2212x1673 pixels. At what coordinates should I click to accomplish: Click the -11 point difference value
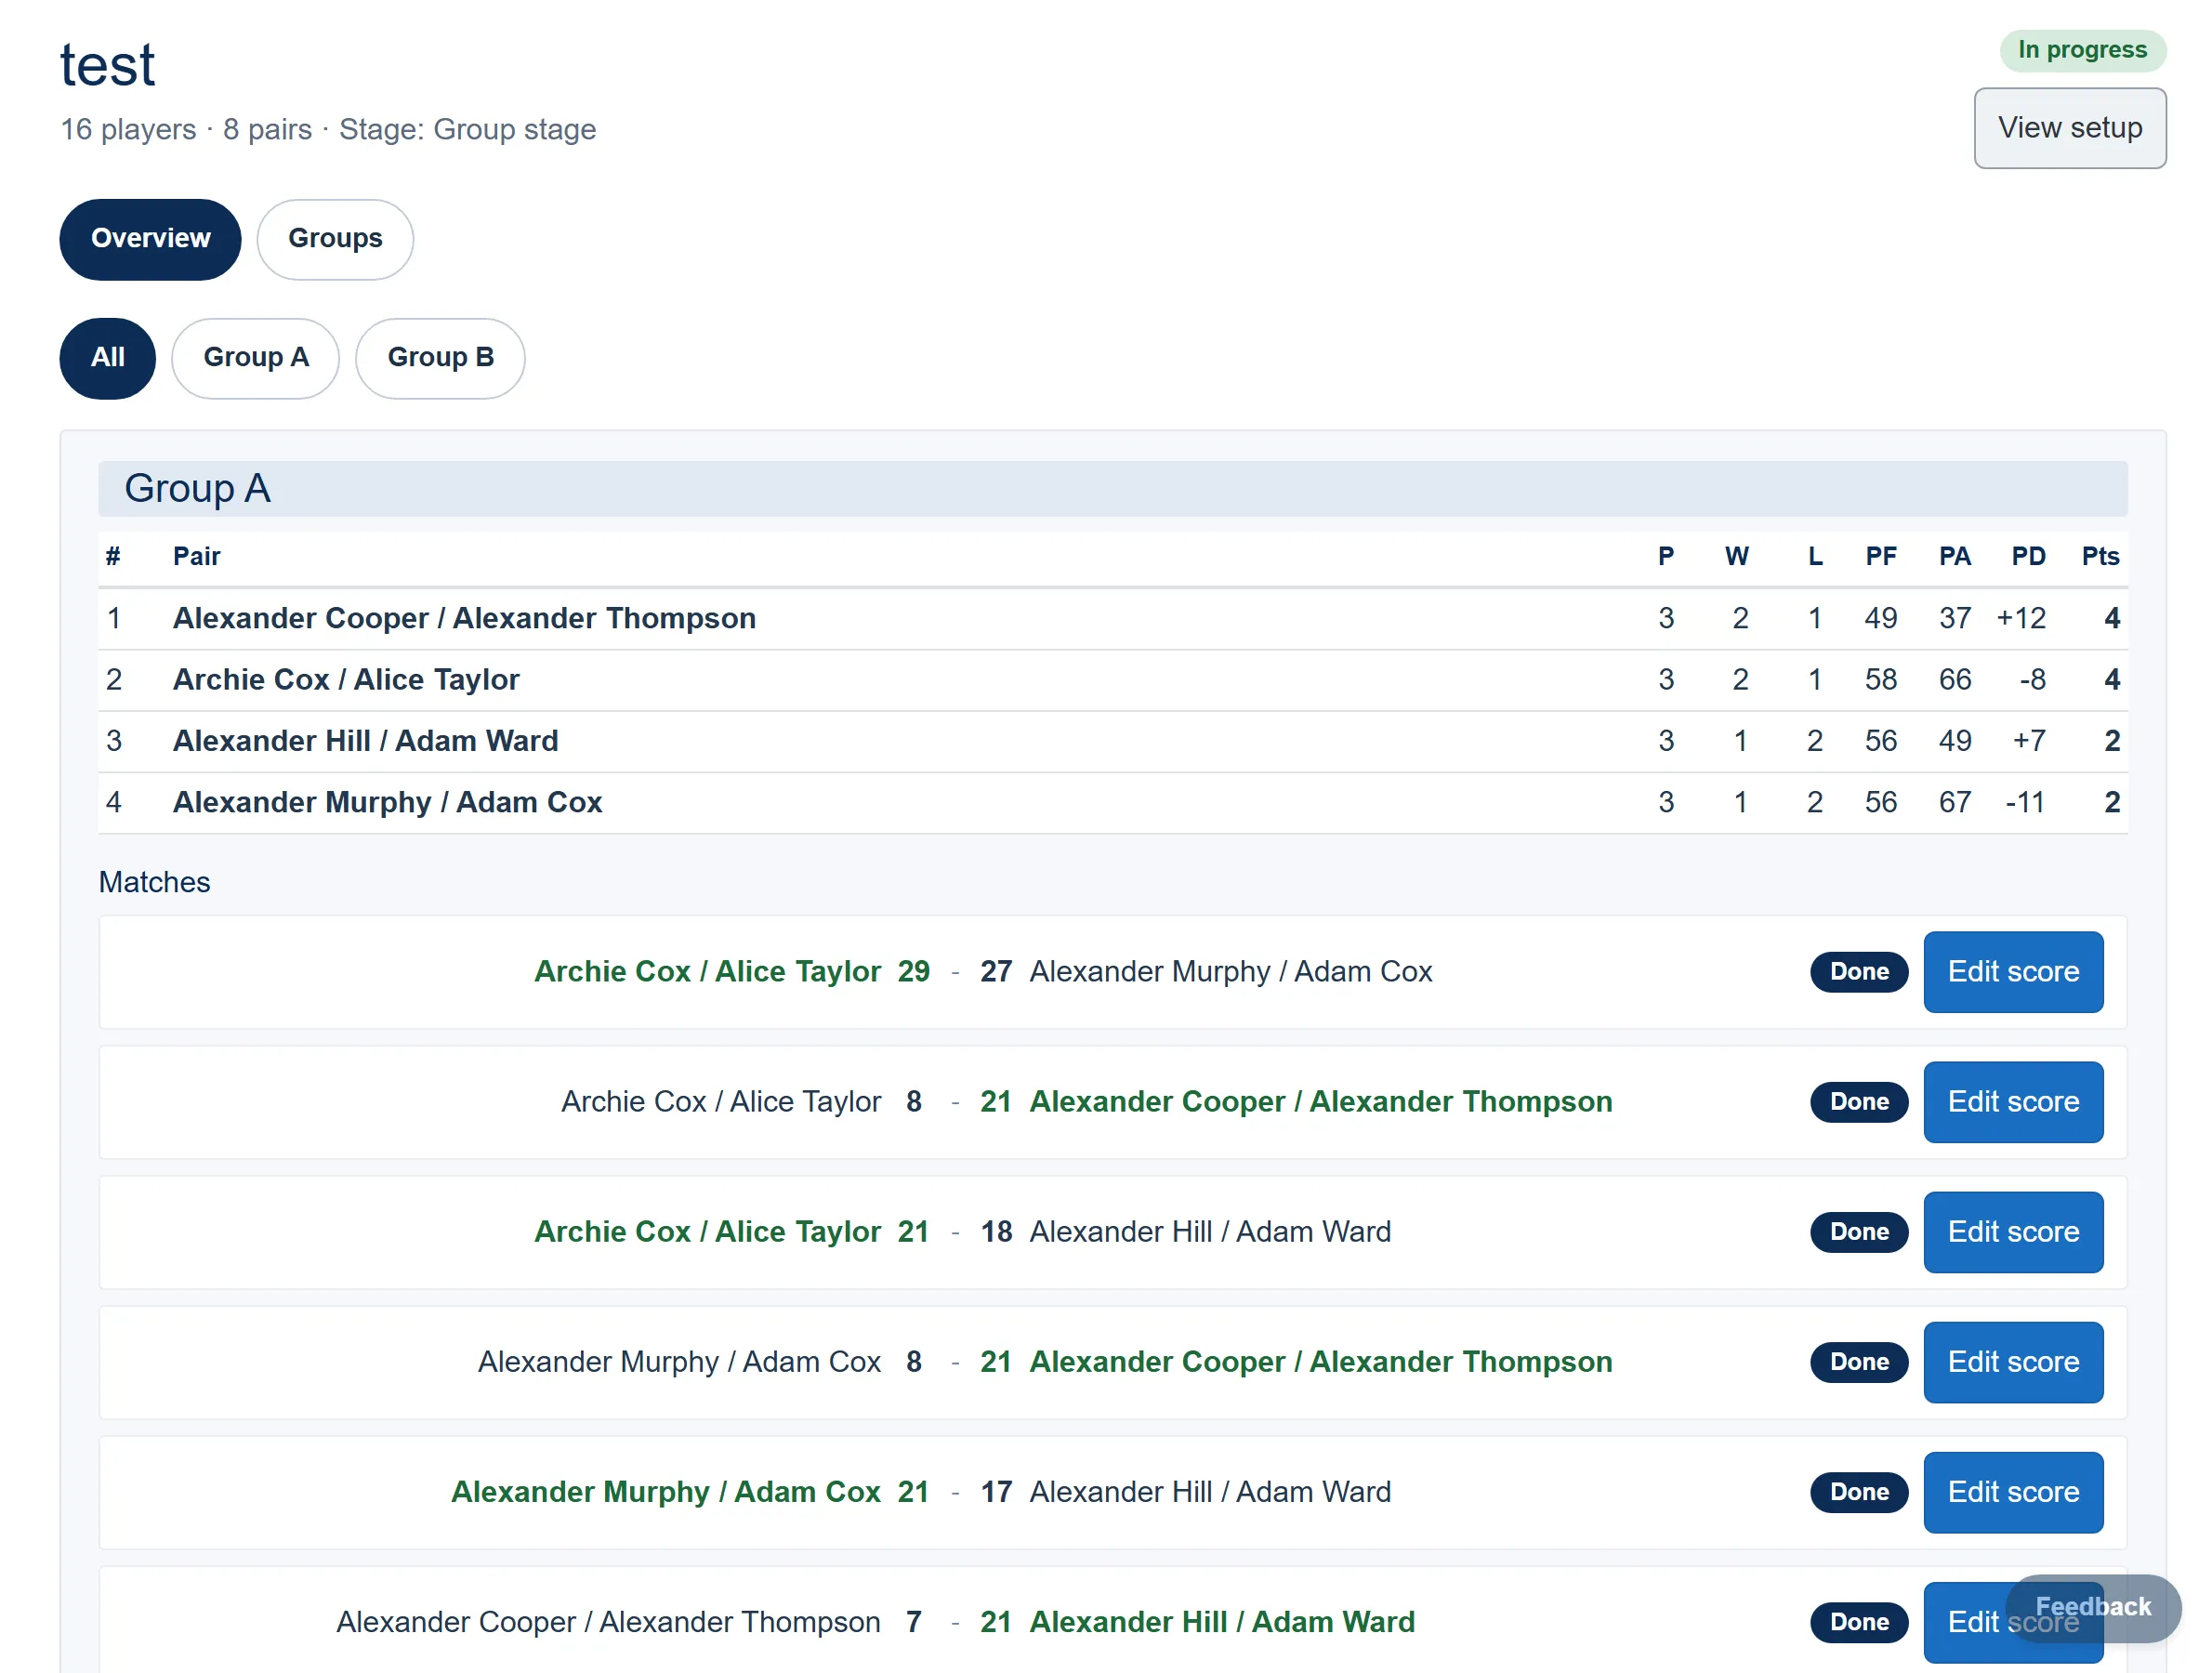tap(2025, 802)
